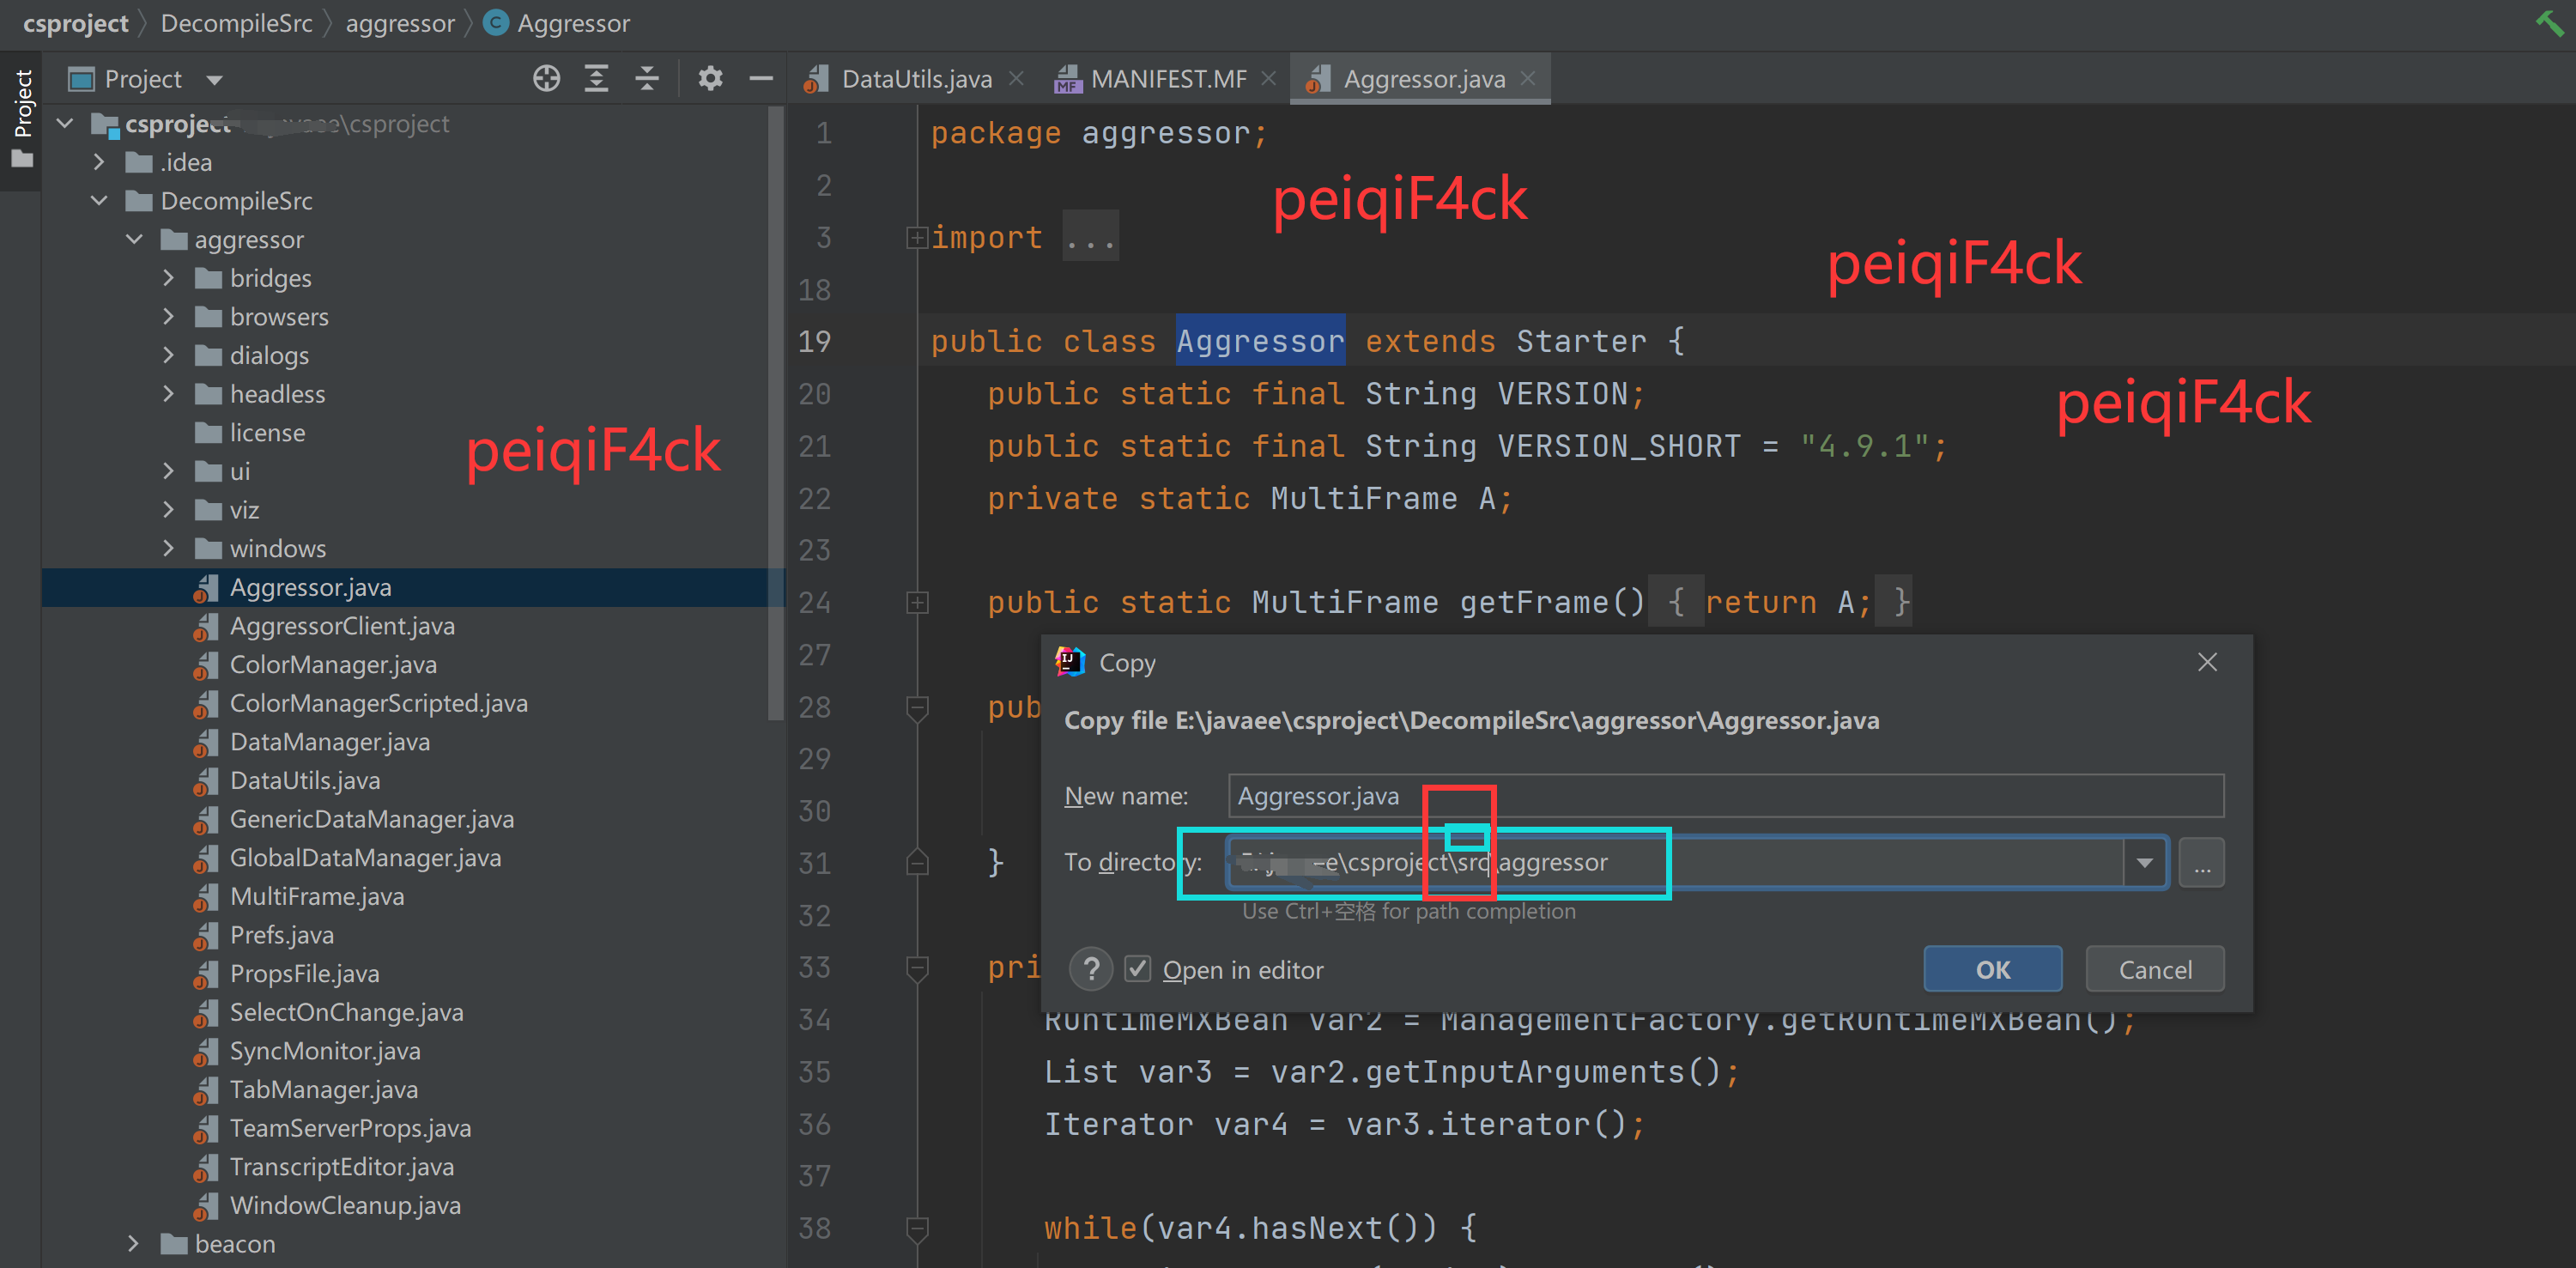Expand the browsers folder
This screenshot has width=2576, height=1268.
(x=169, y=317)
